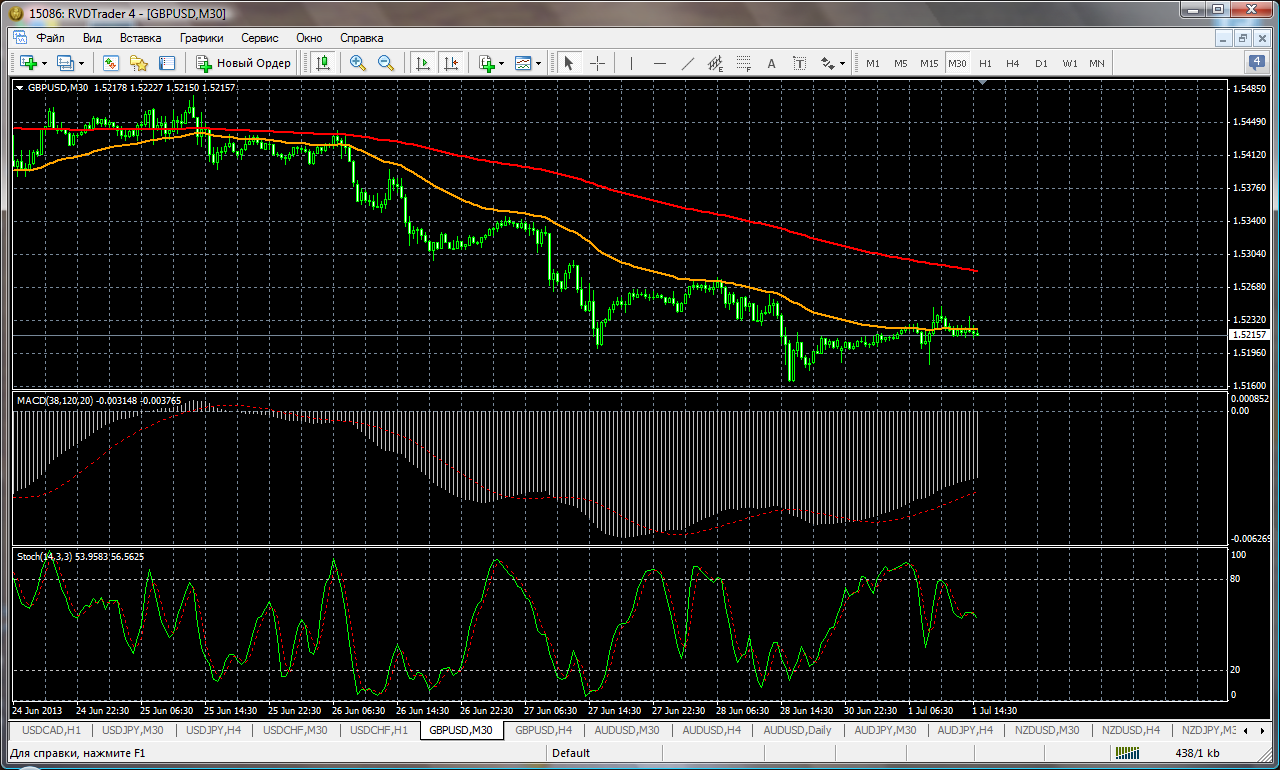
Task: Select the Fibonacci retracement tool
Action: click(x=743, y=63)
